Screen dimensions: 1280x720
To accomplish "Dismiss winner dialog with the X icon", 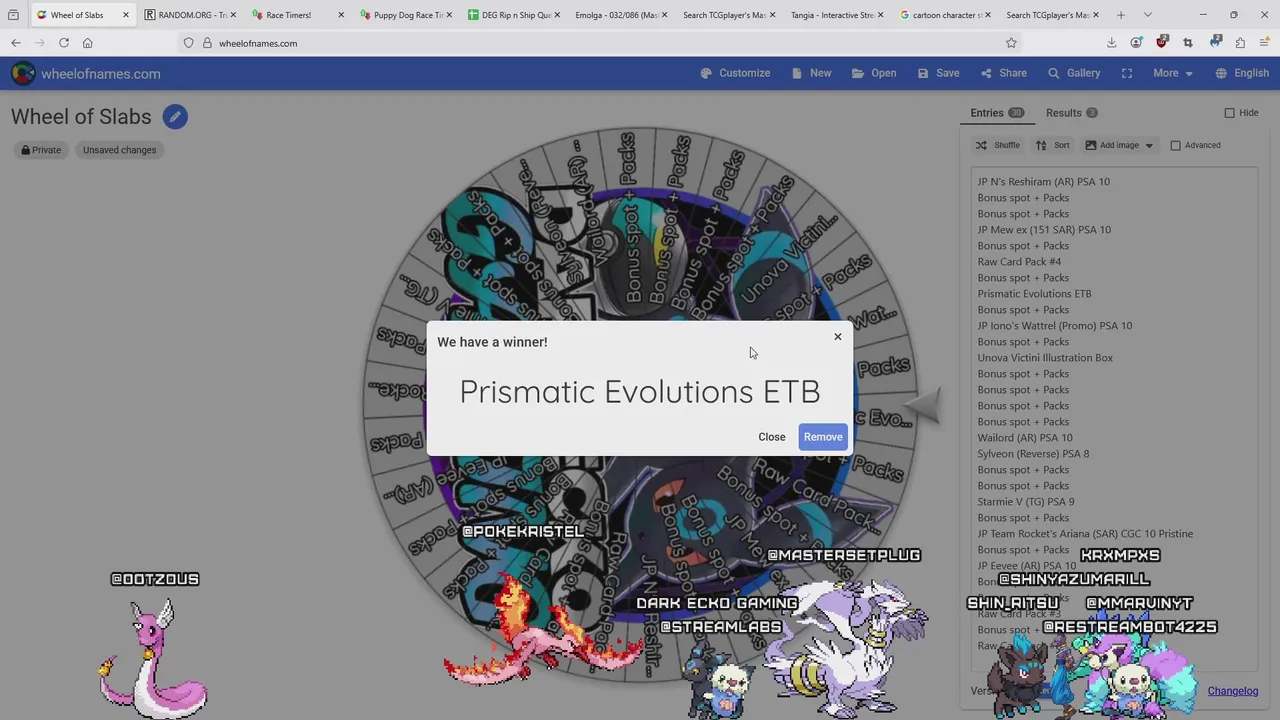I will pyautogui.click(x=838, y=336).
